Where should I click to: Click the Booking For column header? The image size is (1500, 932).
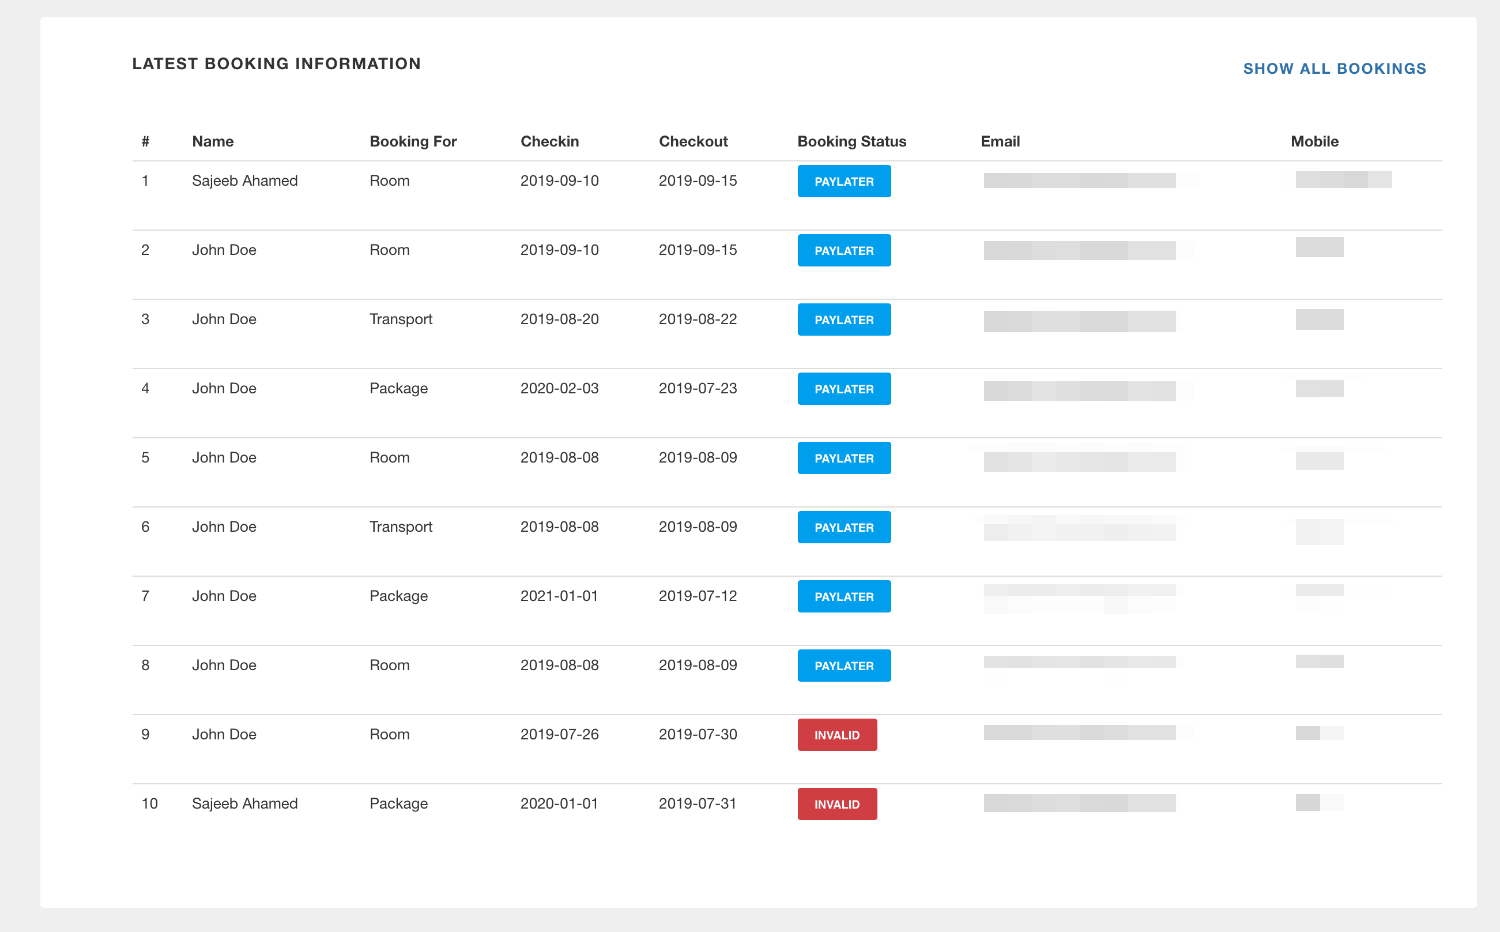click(413, 141)
